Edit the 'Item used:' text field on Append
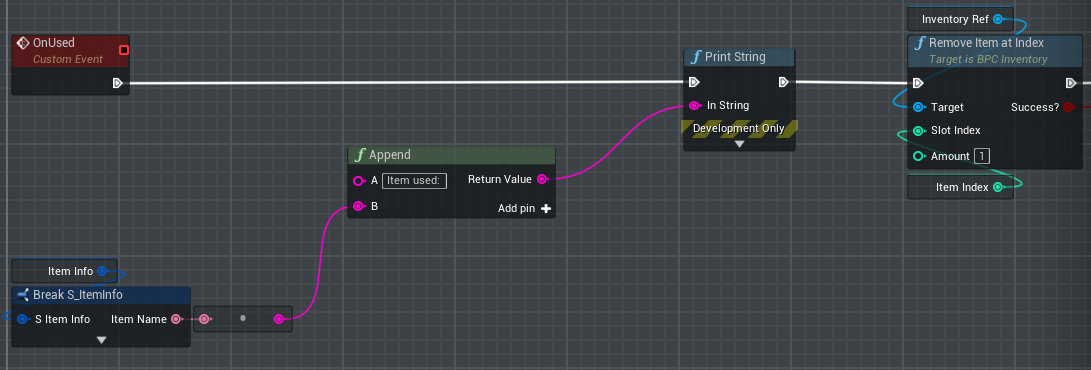The image size is (1091, 370). pyautogui.click(x=414, y=181)
